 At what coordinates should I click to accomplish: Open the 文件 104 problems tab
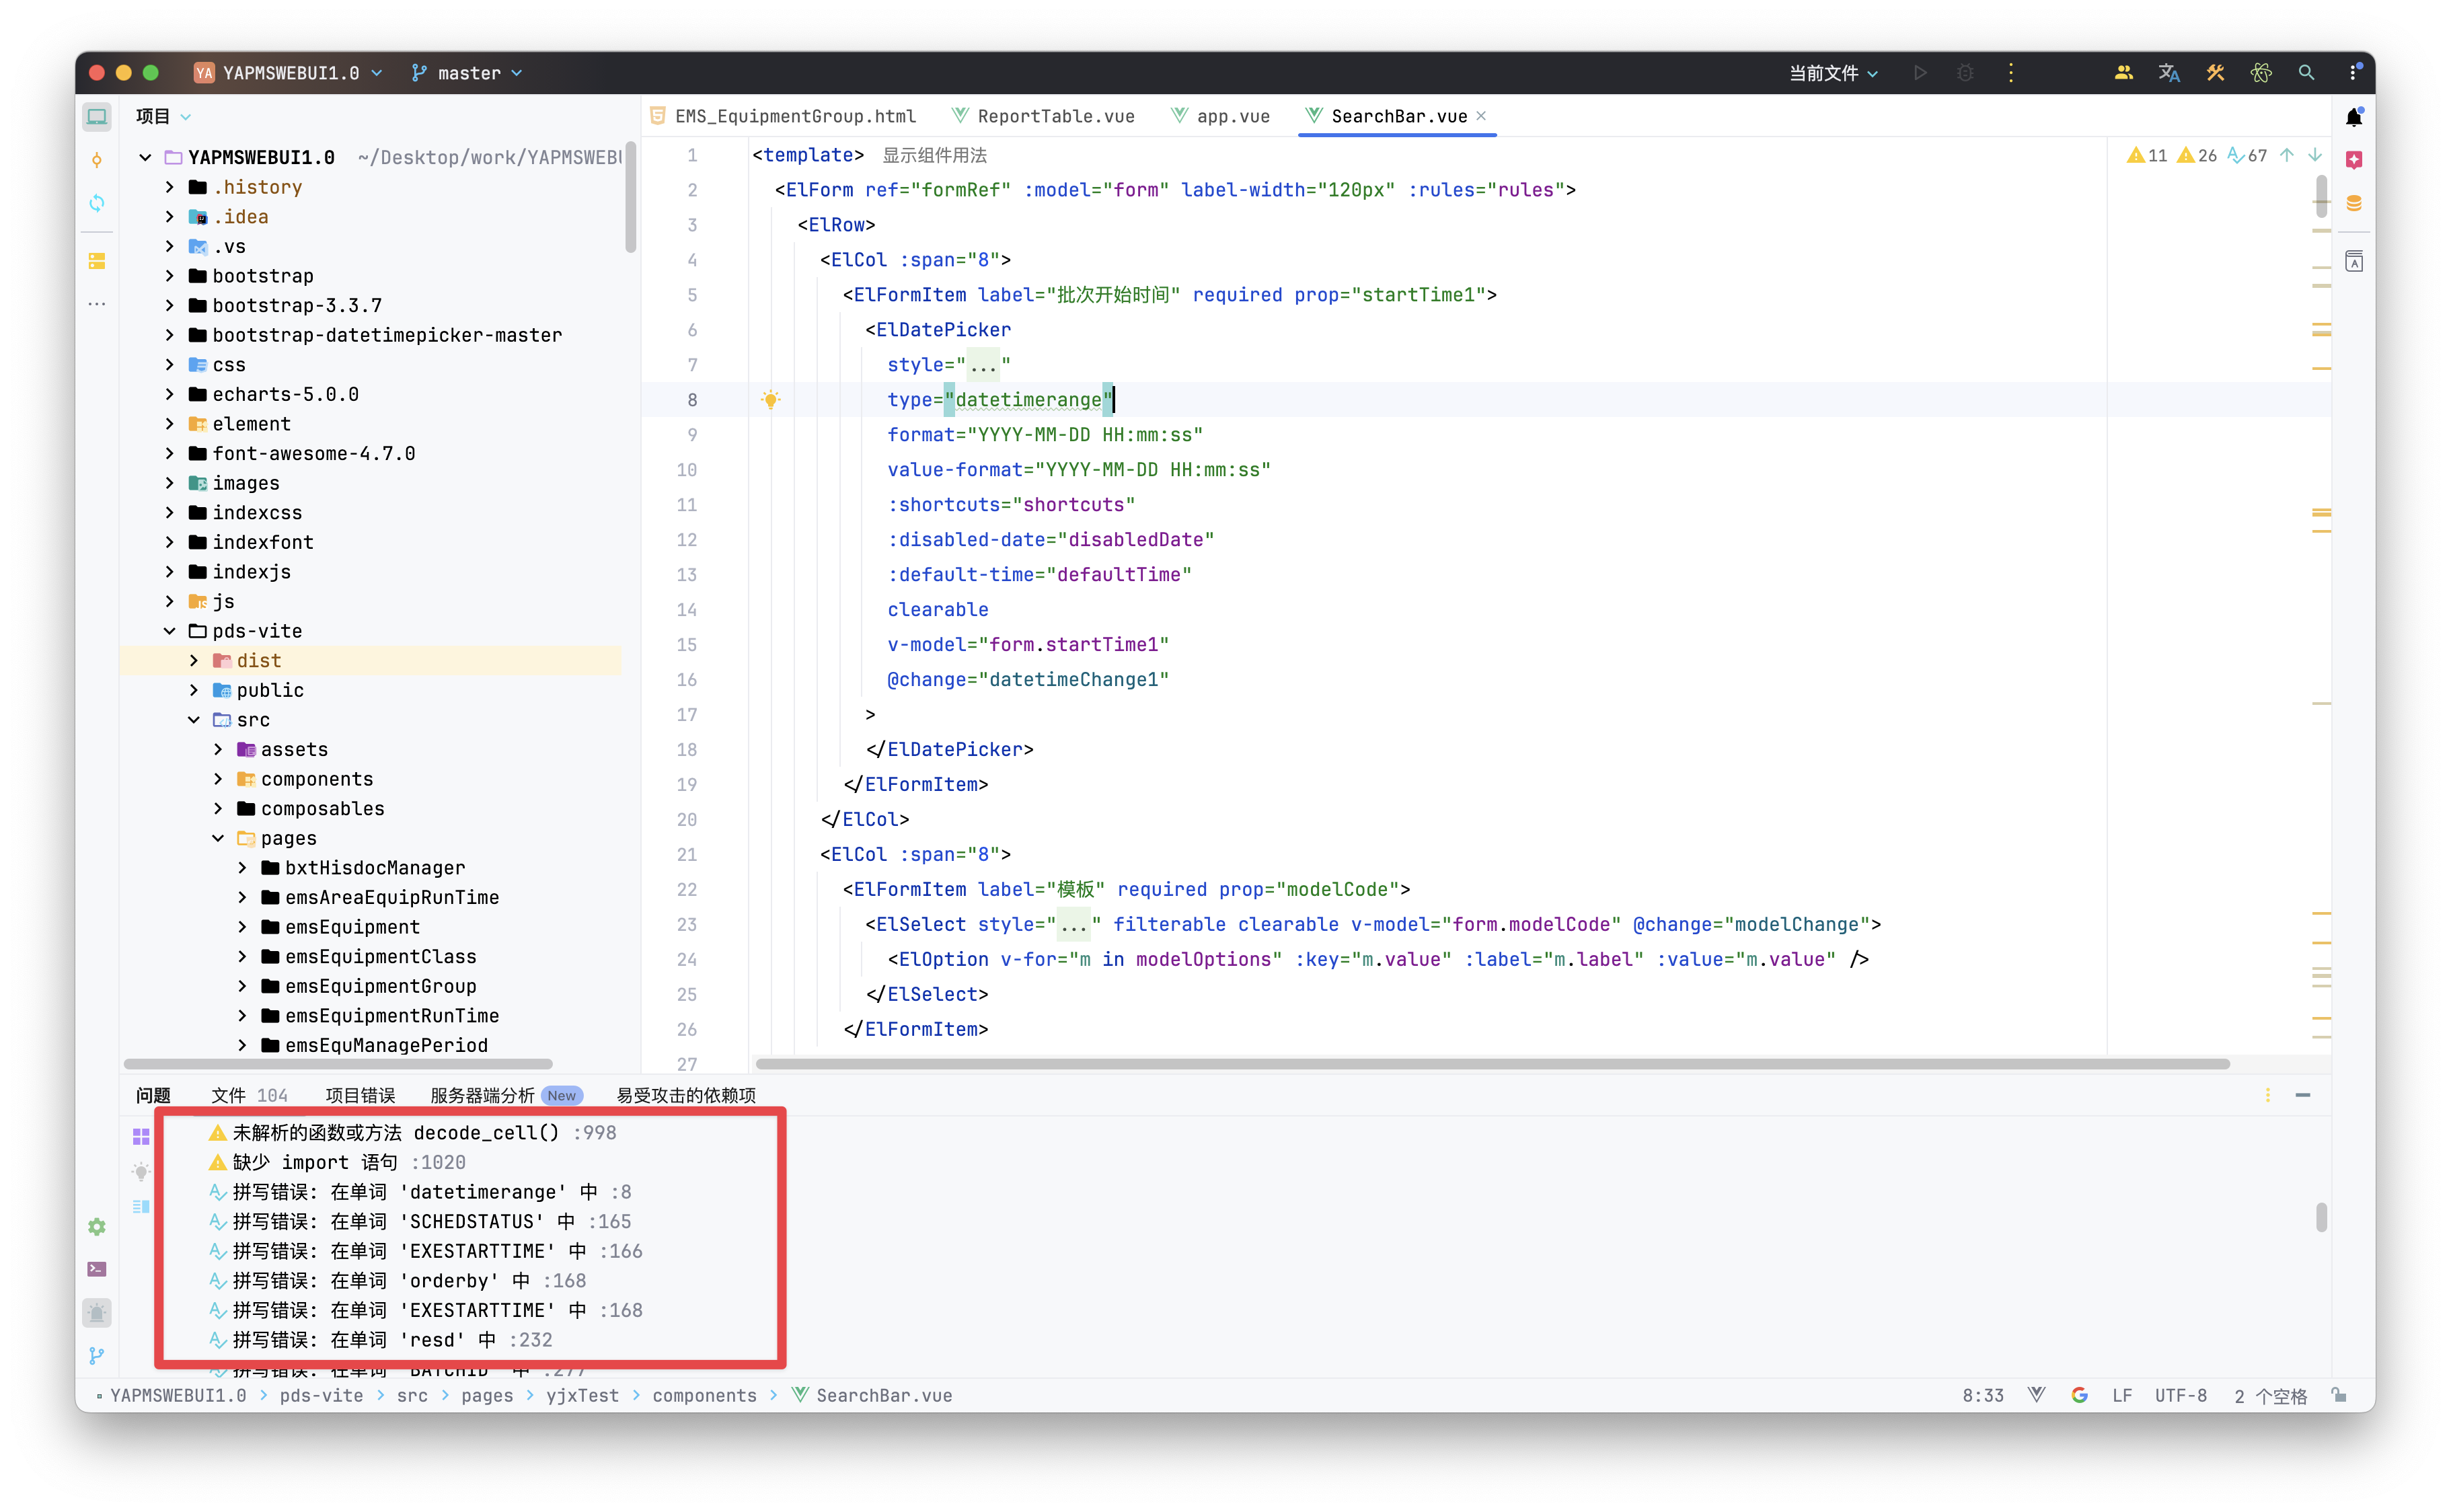(249, 1095)
